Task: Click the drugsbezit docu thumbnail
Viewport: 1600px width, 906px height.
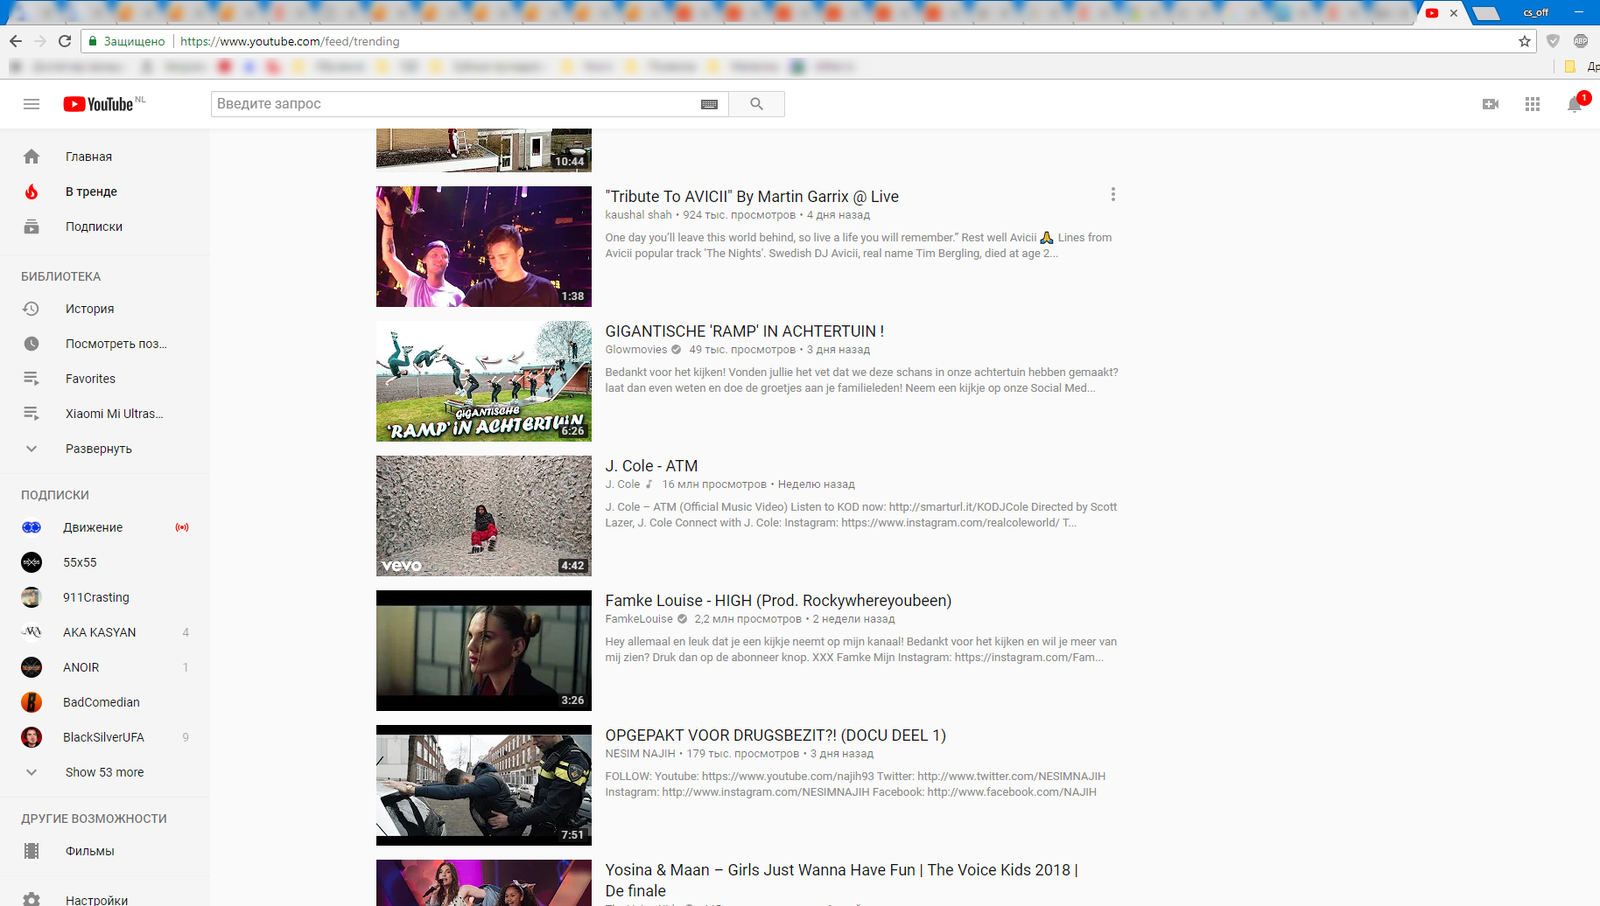Action: click(484, 785)
